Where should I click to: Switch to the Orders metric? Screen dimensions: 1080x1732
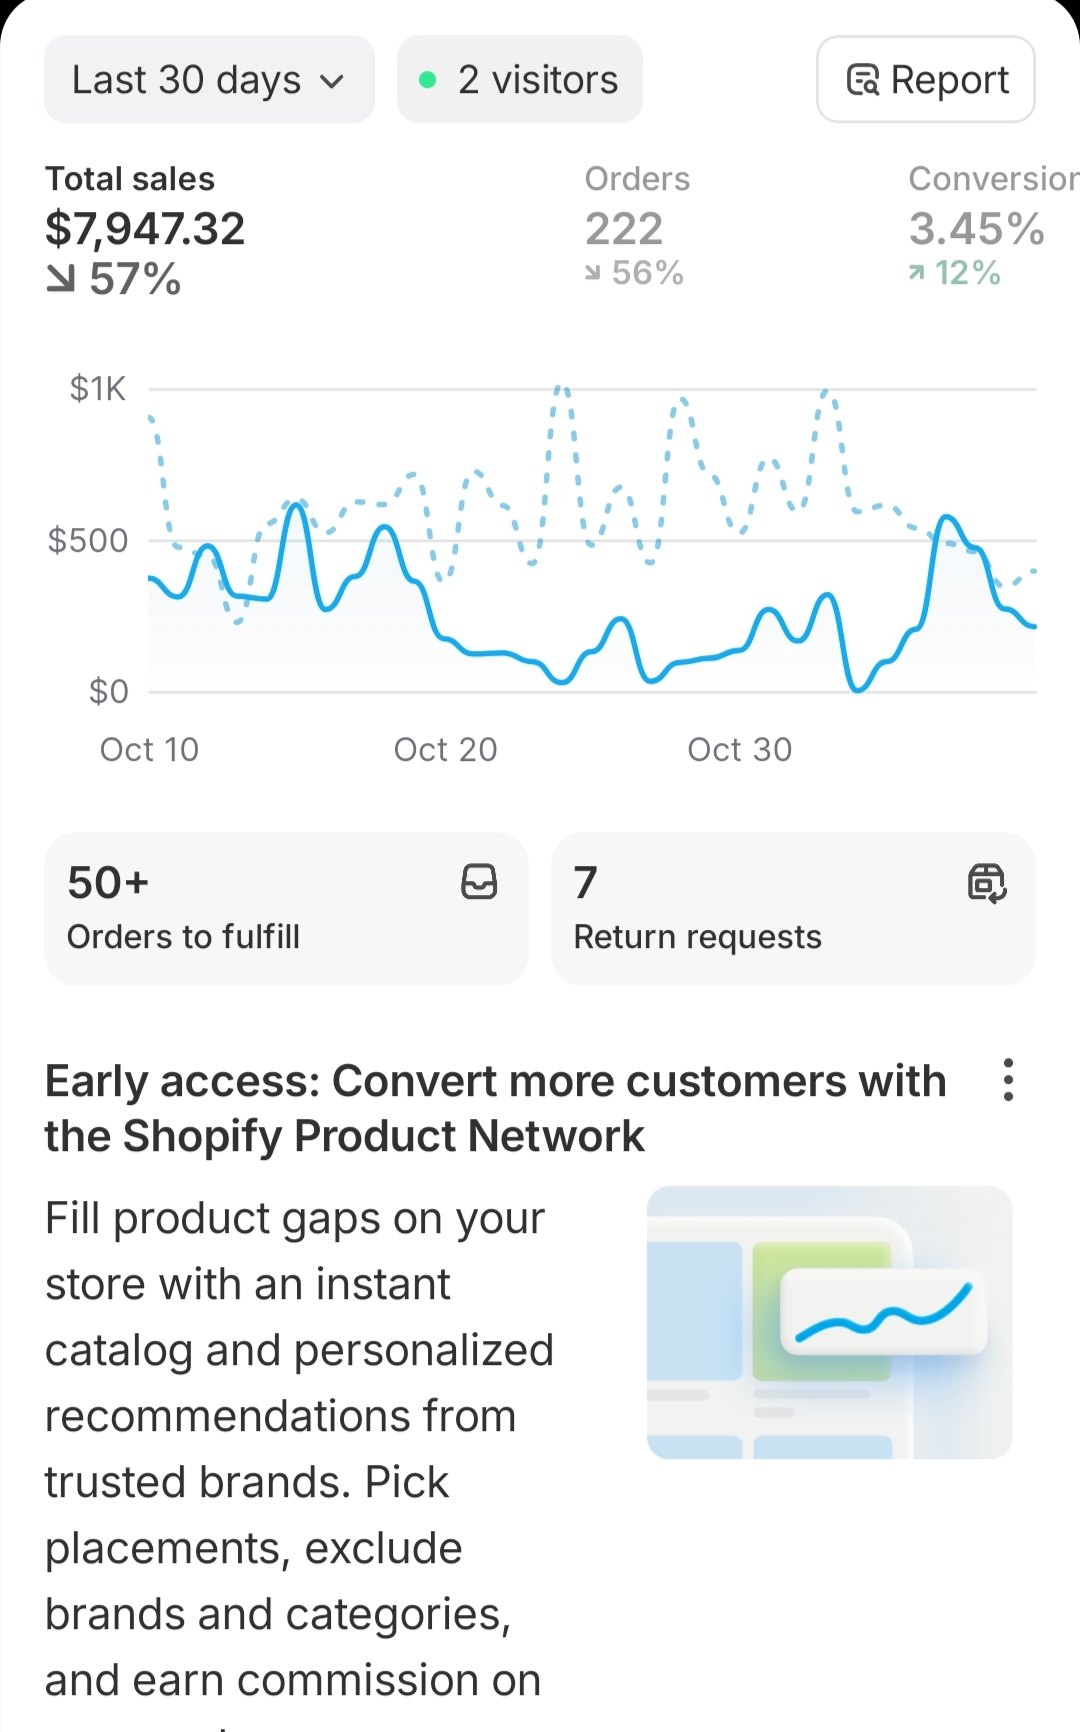636,228
